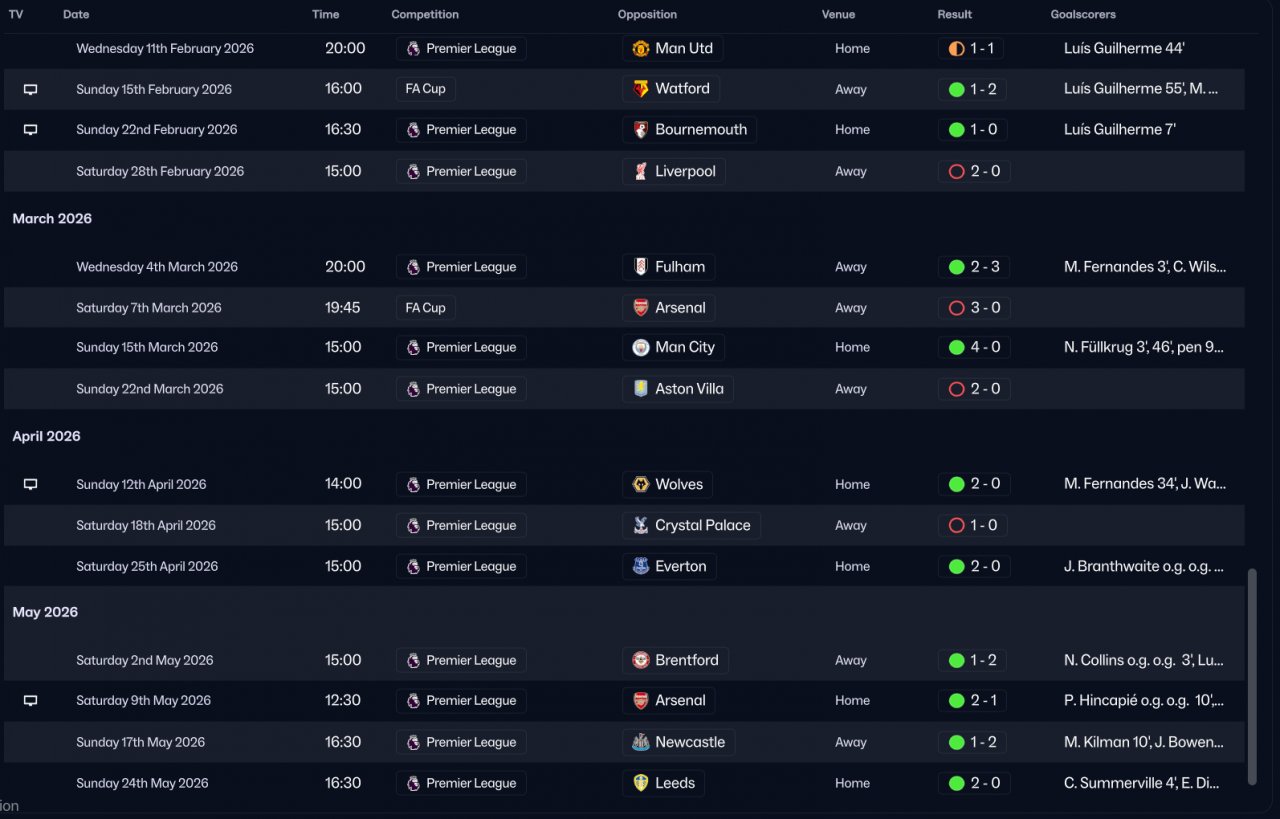Click the TV broadcast icon on the 15th February row
This screenshot has height=819, width=1280.
pyautogui.click(x=30, y=89)
